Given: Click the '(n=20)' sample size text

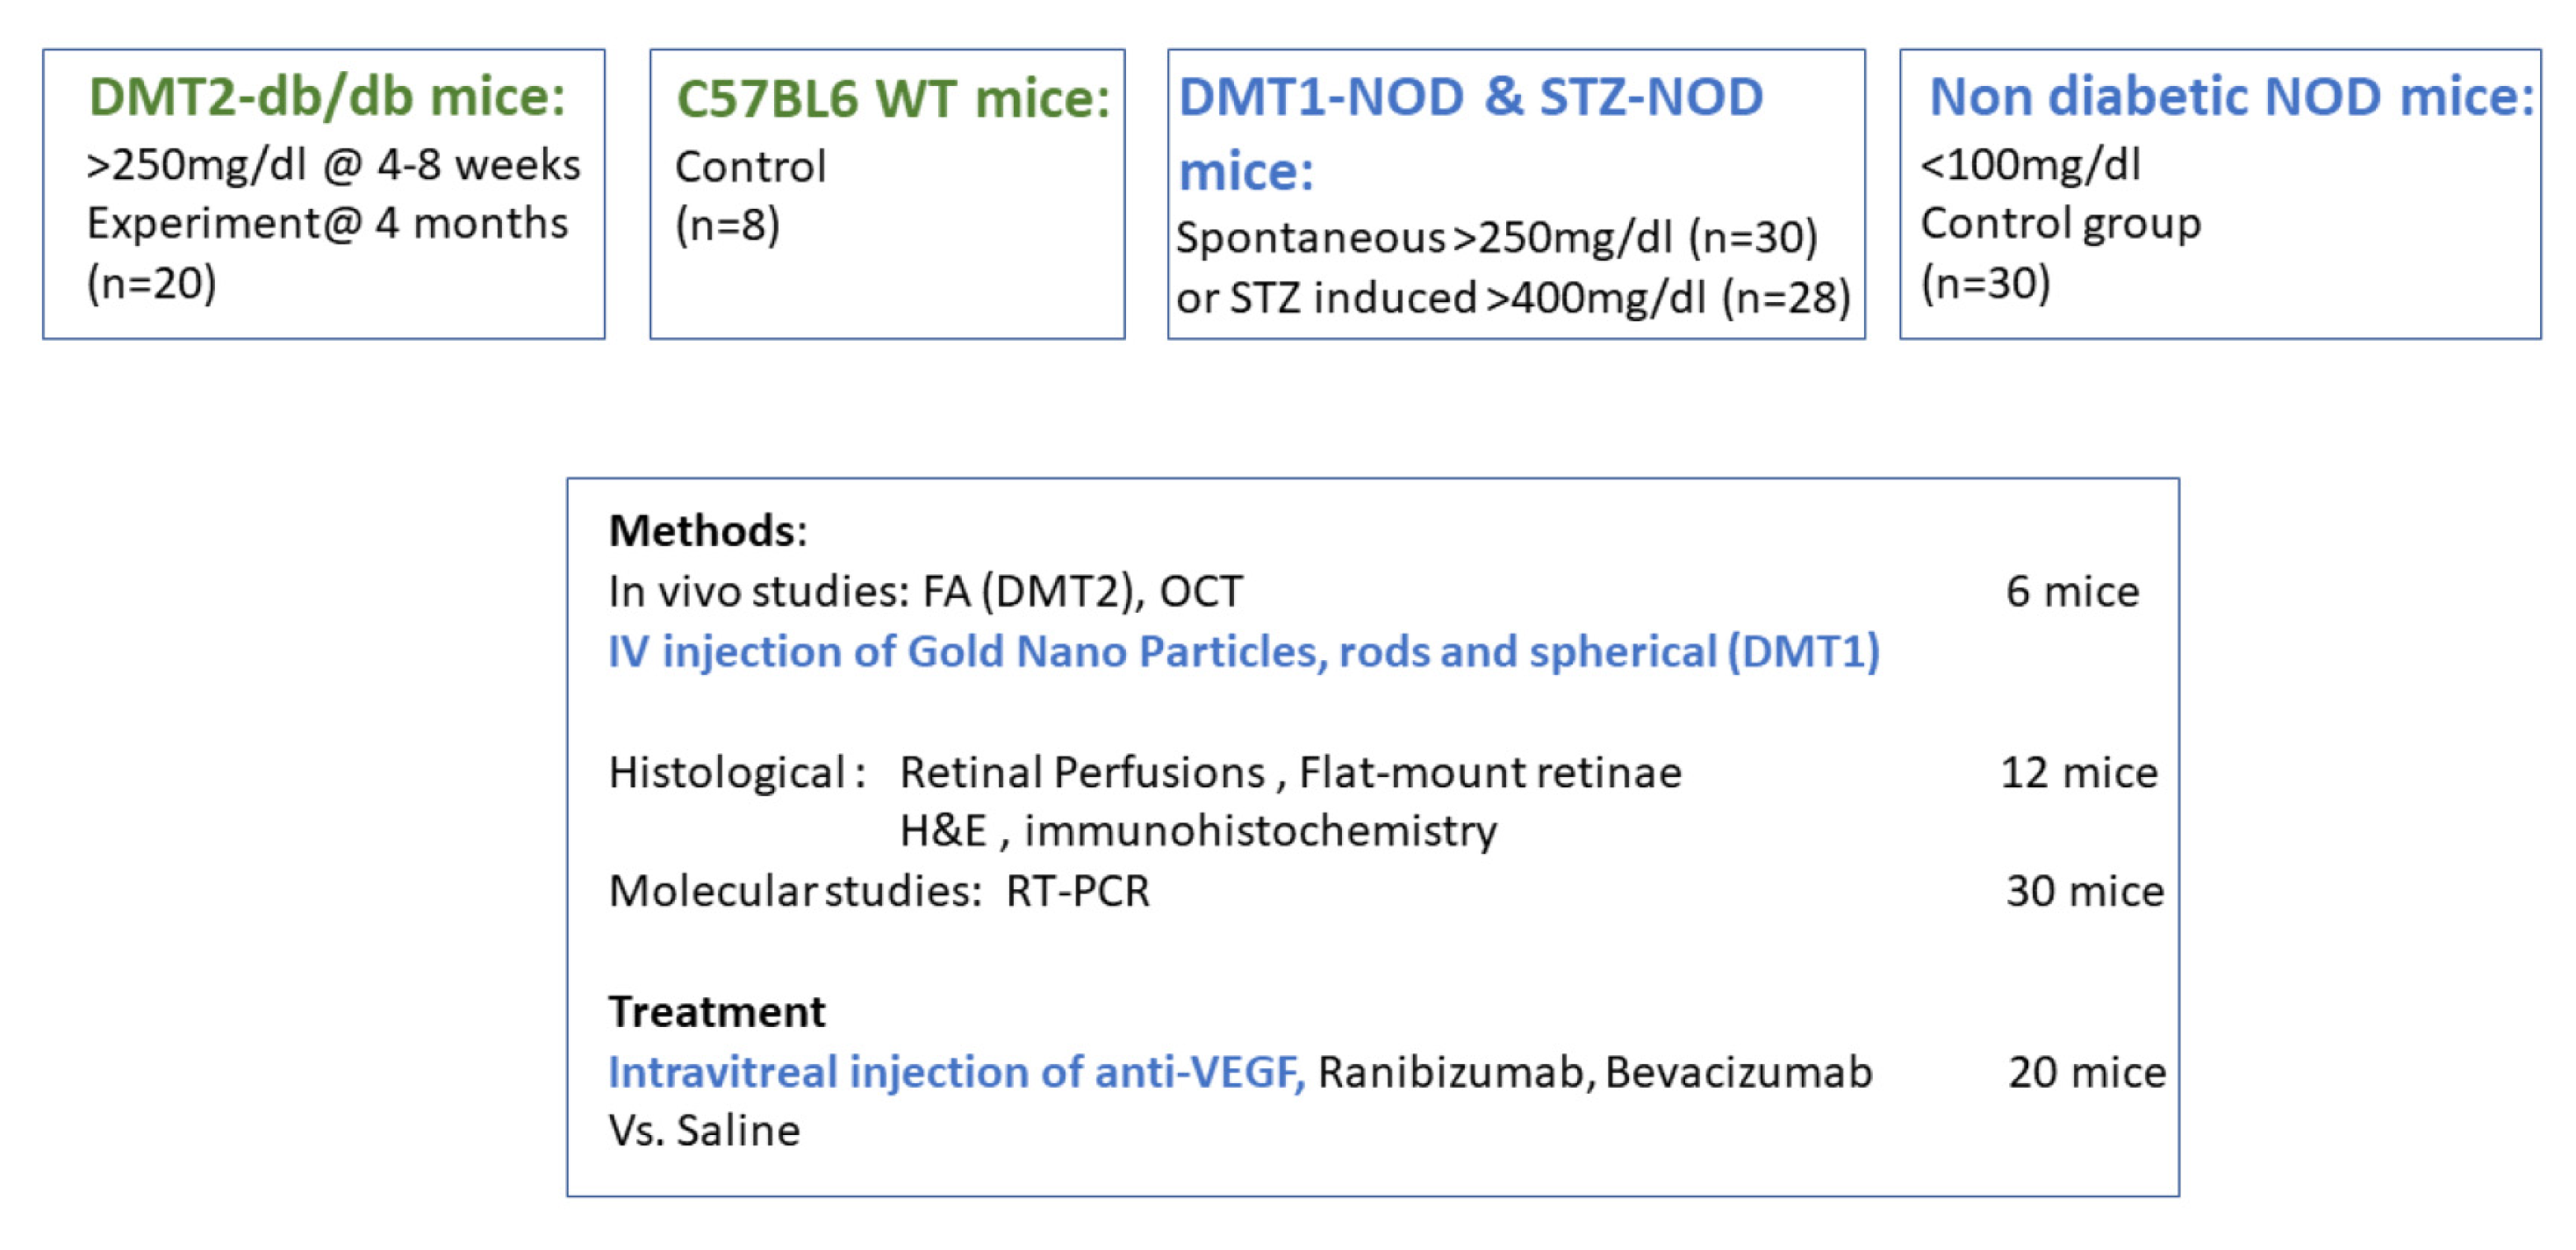Looking at the screenshot, I should click(x=152, y=283).
